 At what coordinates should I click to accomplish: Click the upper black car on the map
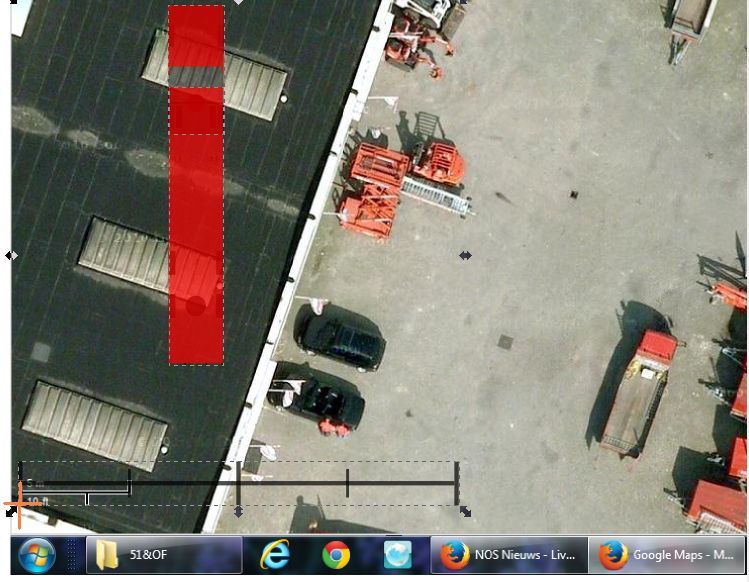(x=341, y=340)
